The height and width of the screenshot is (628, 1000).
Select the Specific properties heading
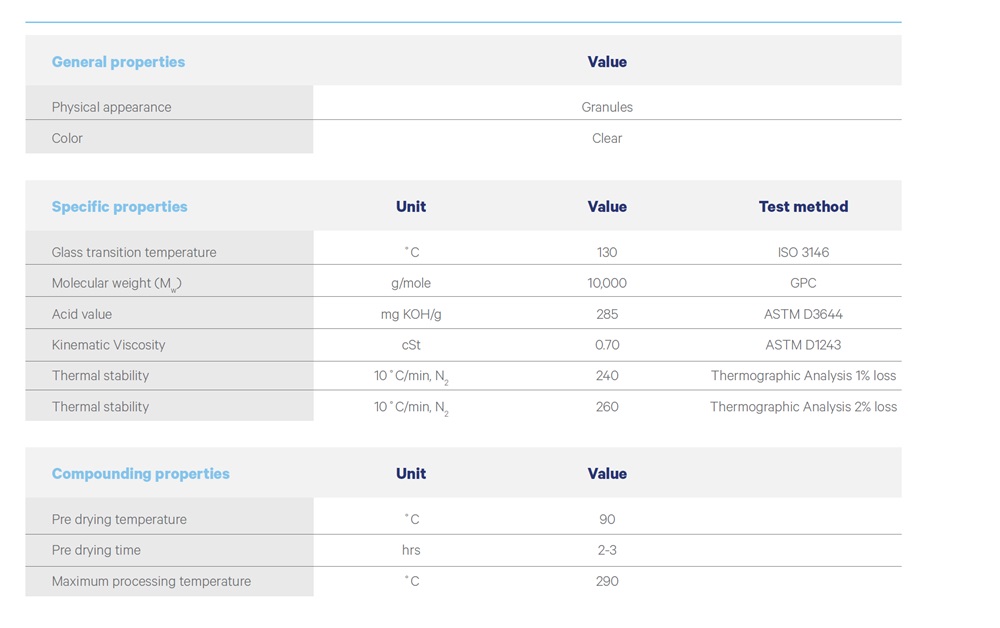(119, 207)
